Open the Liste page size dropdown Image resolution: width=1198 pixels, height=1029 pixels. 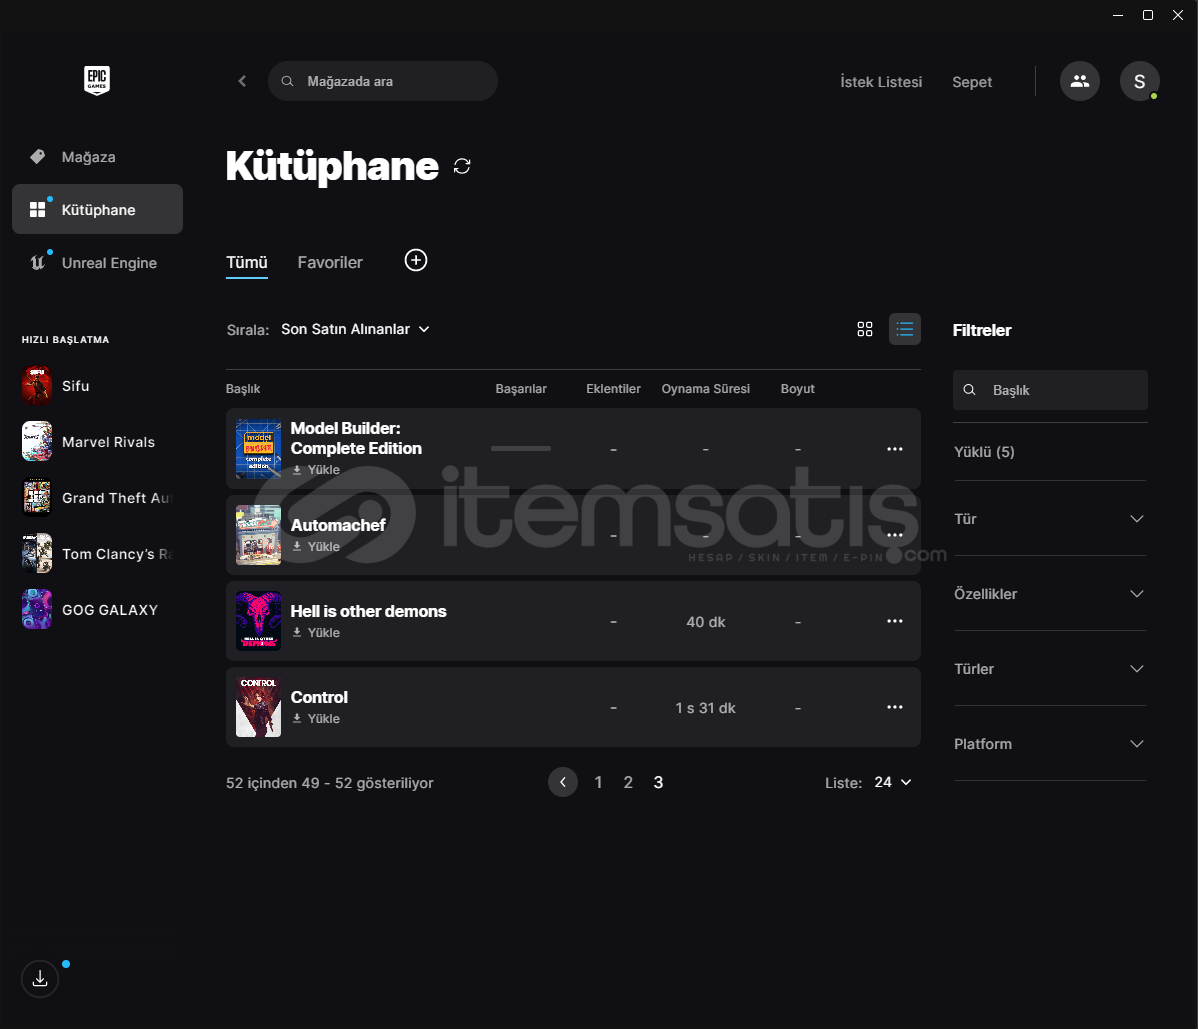892,782
